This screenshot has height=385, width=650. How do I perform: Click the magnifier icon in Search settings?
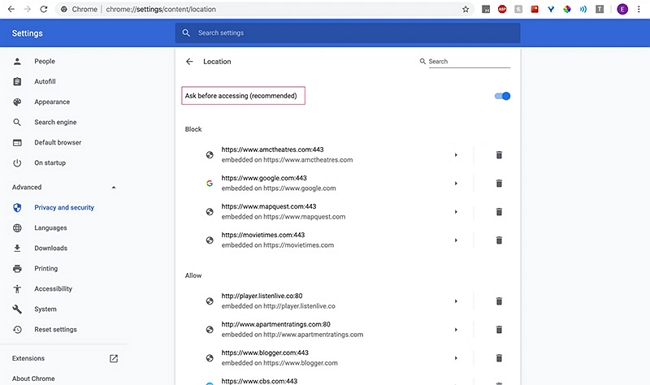(186, 33)
